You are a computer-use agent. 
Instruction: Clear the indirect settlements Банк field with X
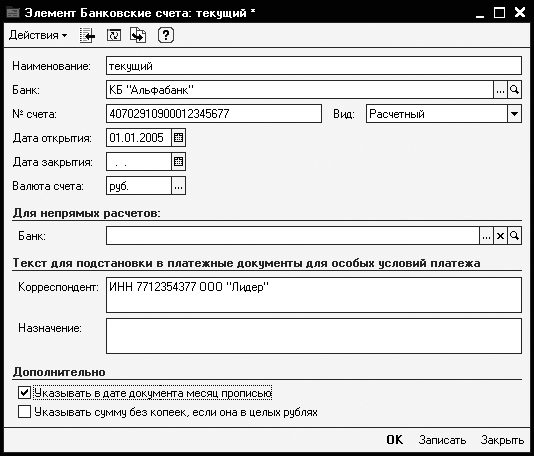tap(500, 236)
